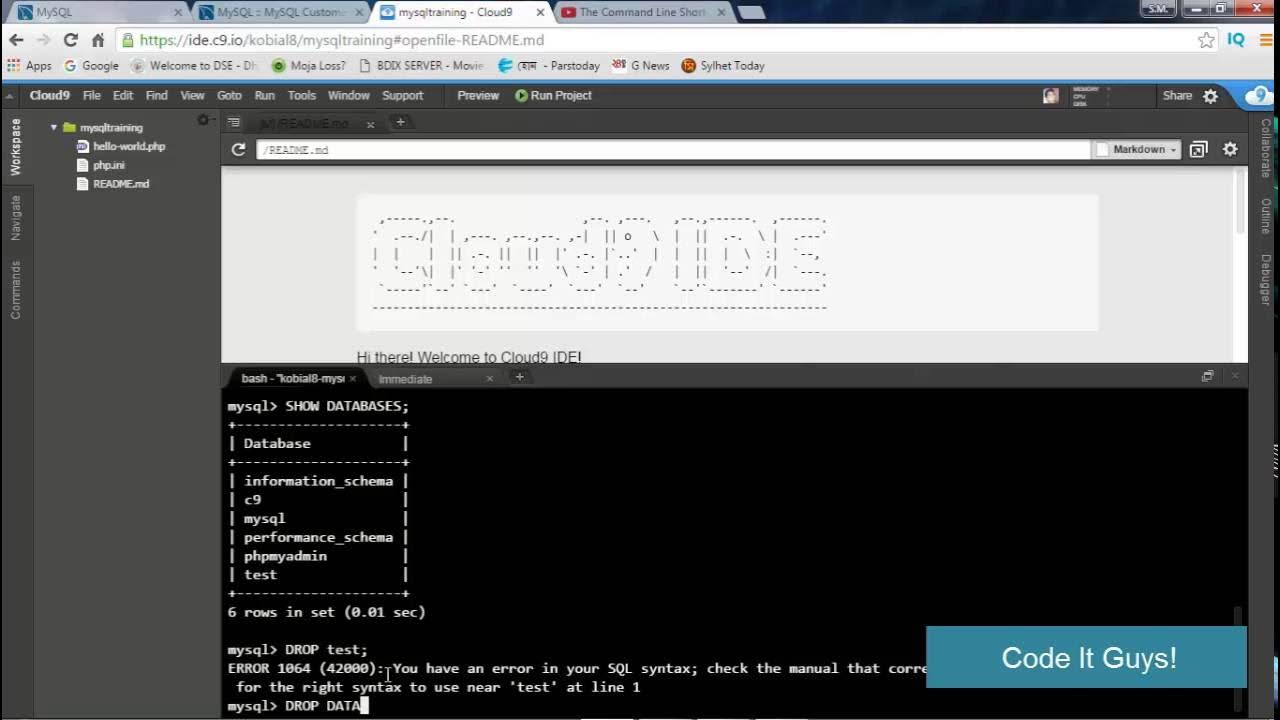Add a new editor tab with plus
The image size is (1280, 720).
400,122
